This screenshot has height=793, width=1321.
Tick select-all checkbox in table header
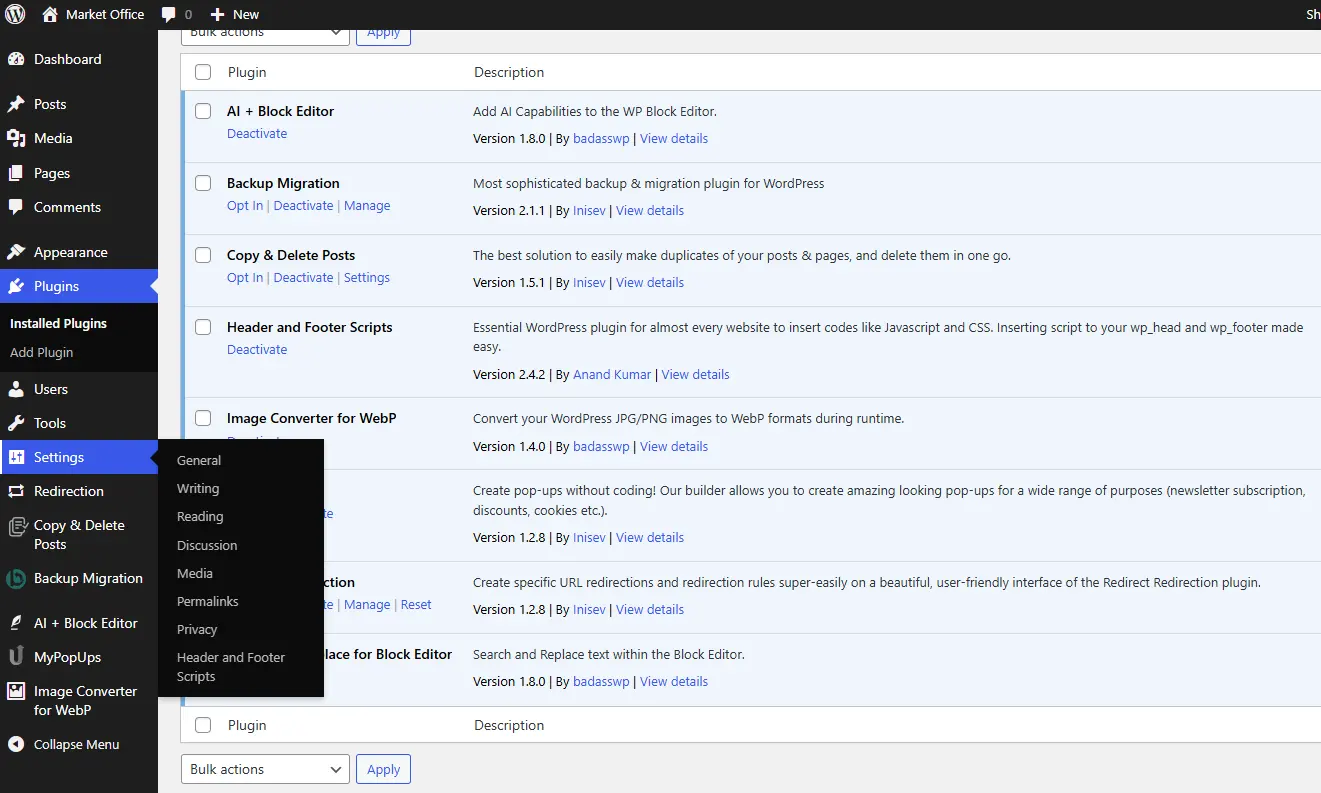point(203,72)
